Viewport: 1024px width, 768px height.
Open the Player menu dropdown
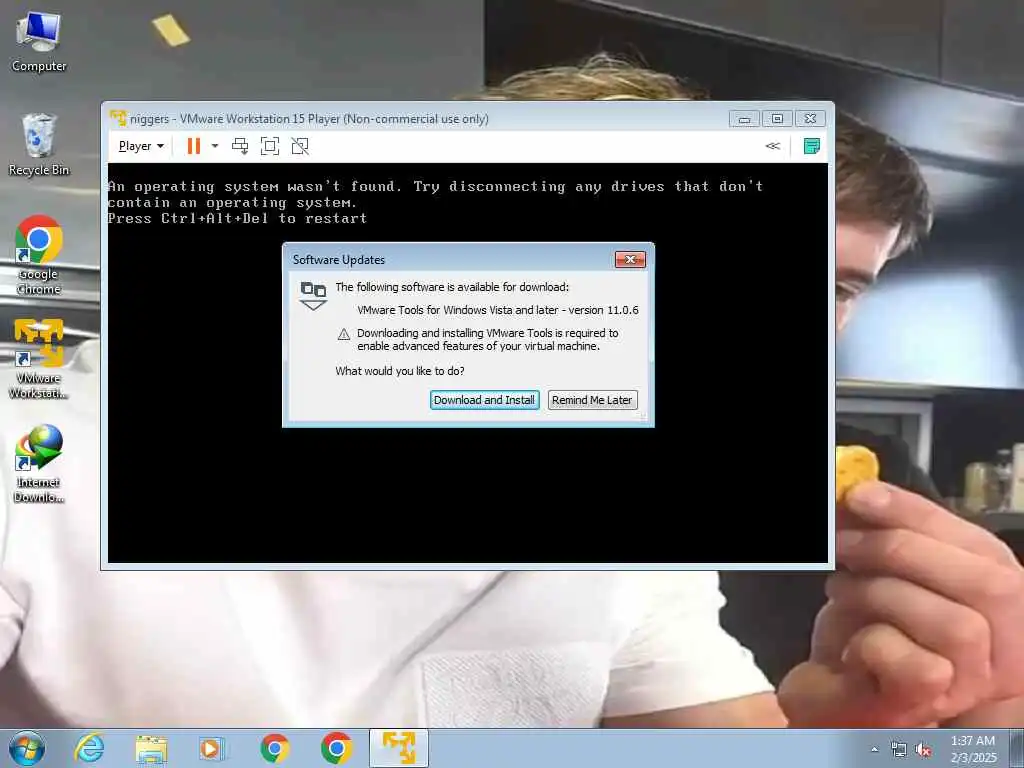(x=140, y=146)
